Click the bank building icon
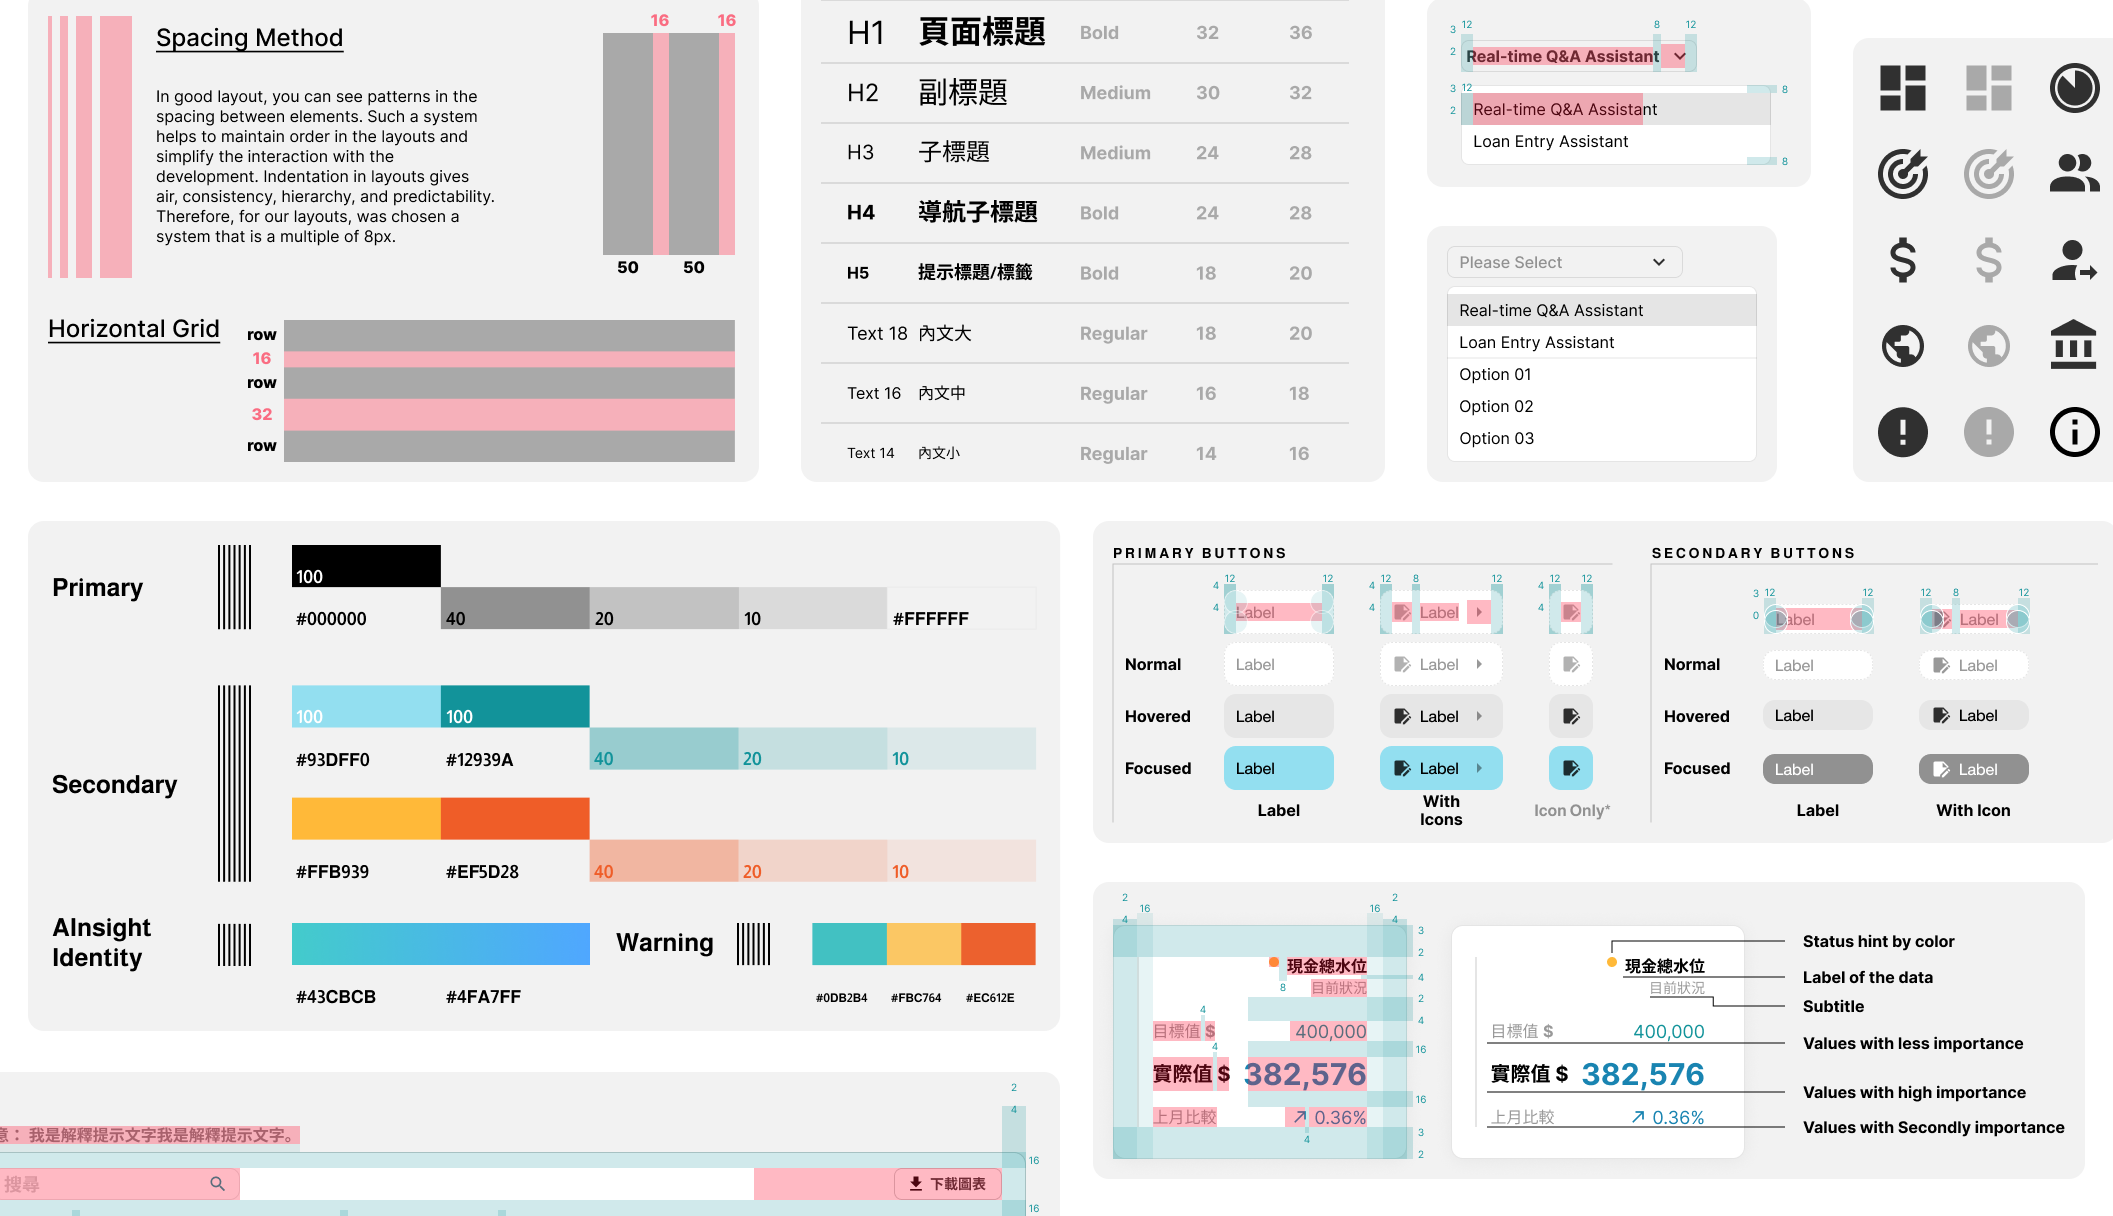The image size is (2113, 1216). (2074, 345)
